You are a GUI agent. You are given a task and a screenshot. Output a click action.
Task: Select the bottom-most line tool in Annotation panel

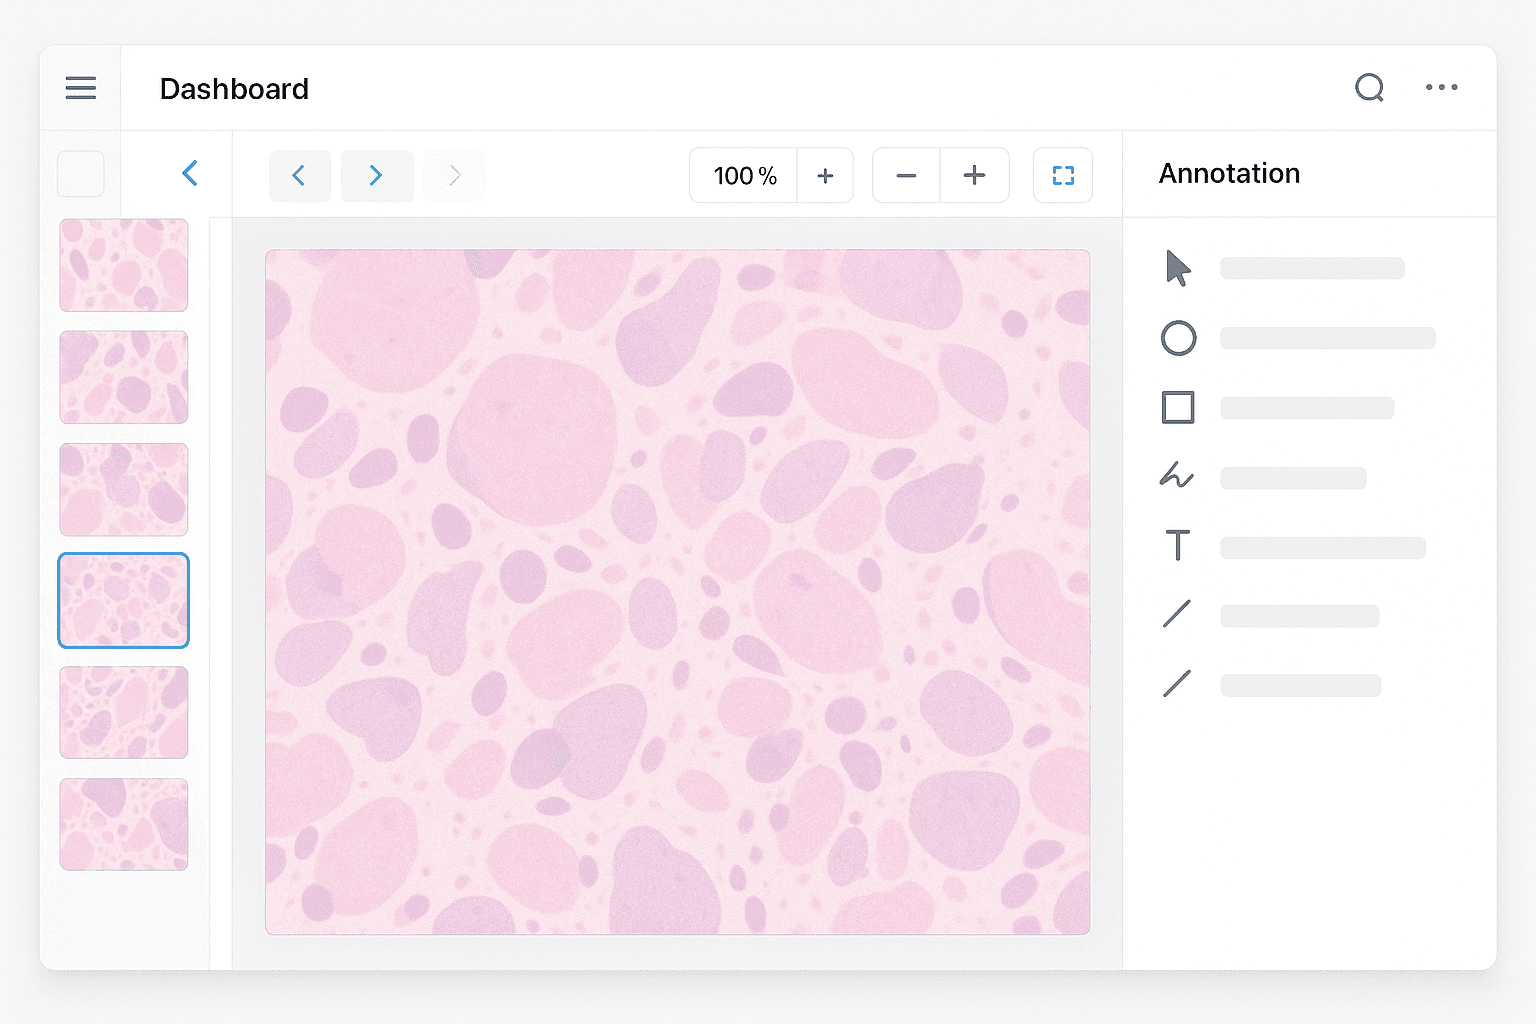tap(1177, 684)
